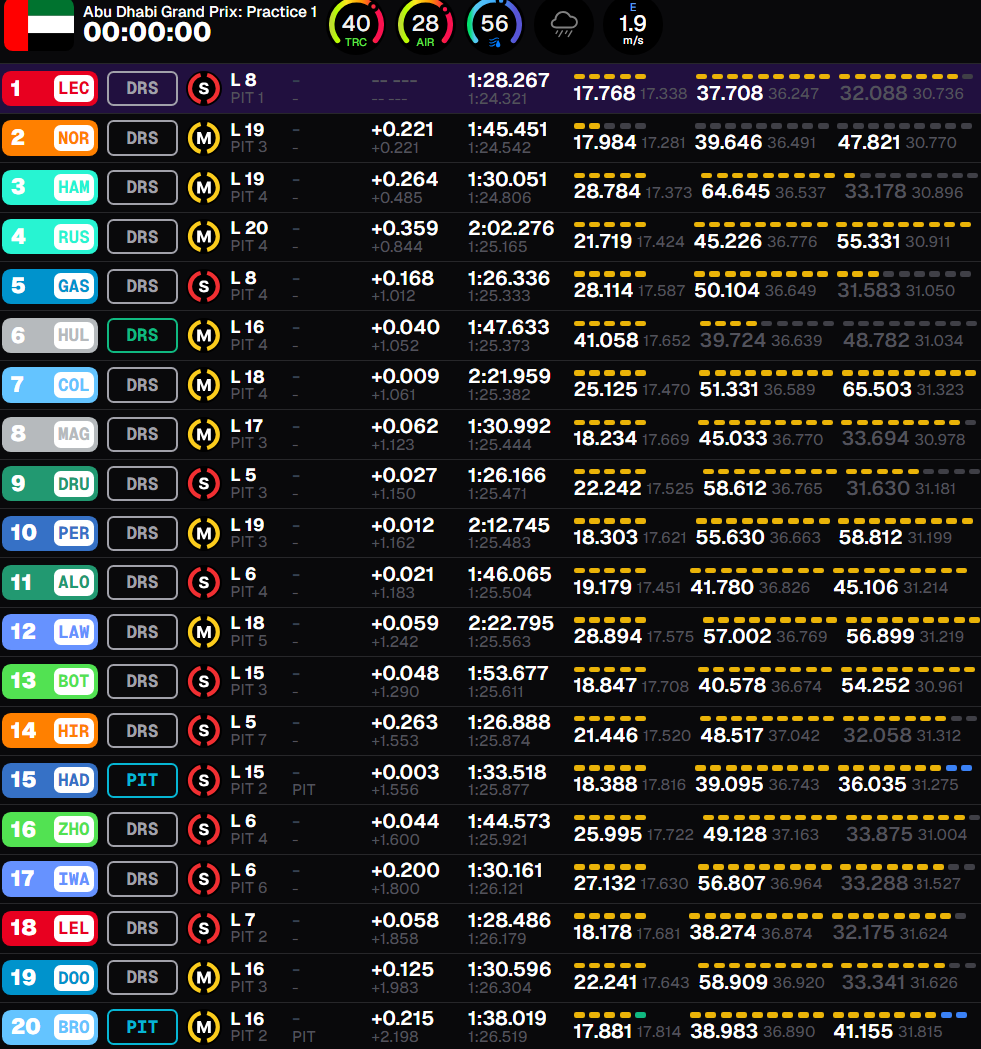Screen dimensions: 981x1049
Task: Select driver tag 1 LEC
Action: pos(50,88)
